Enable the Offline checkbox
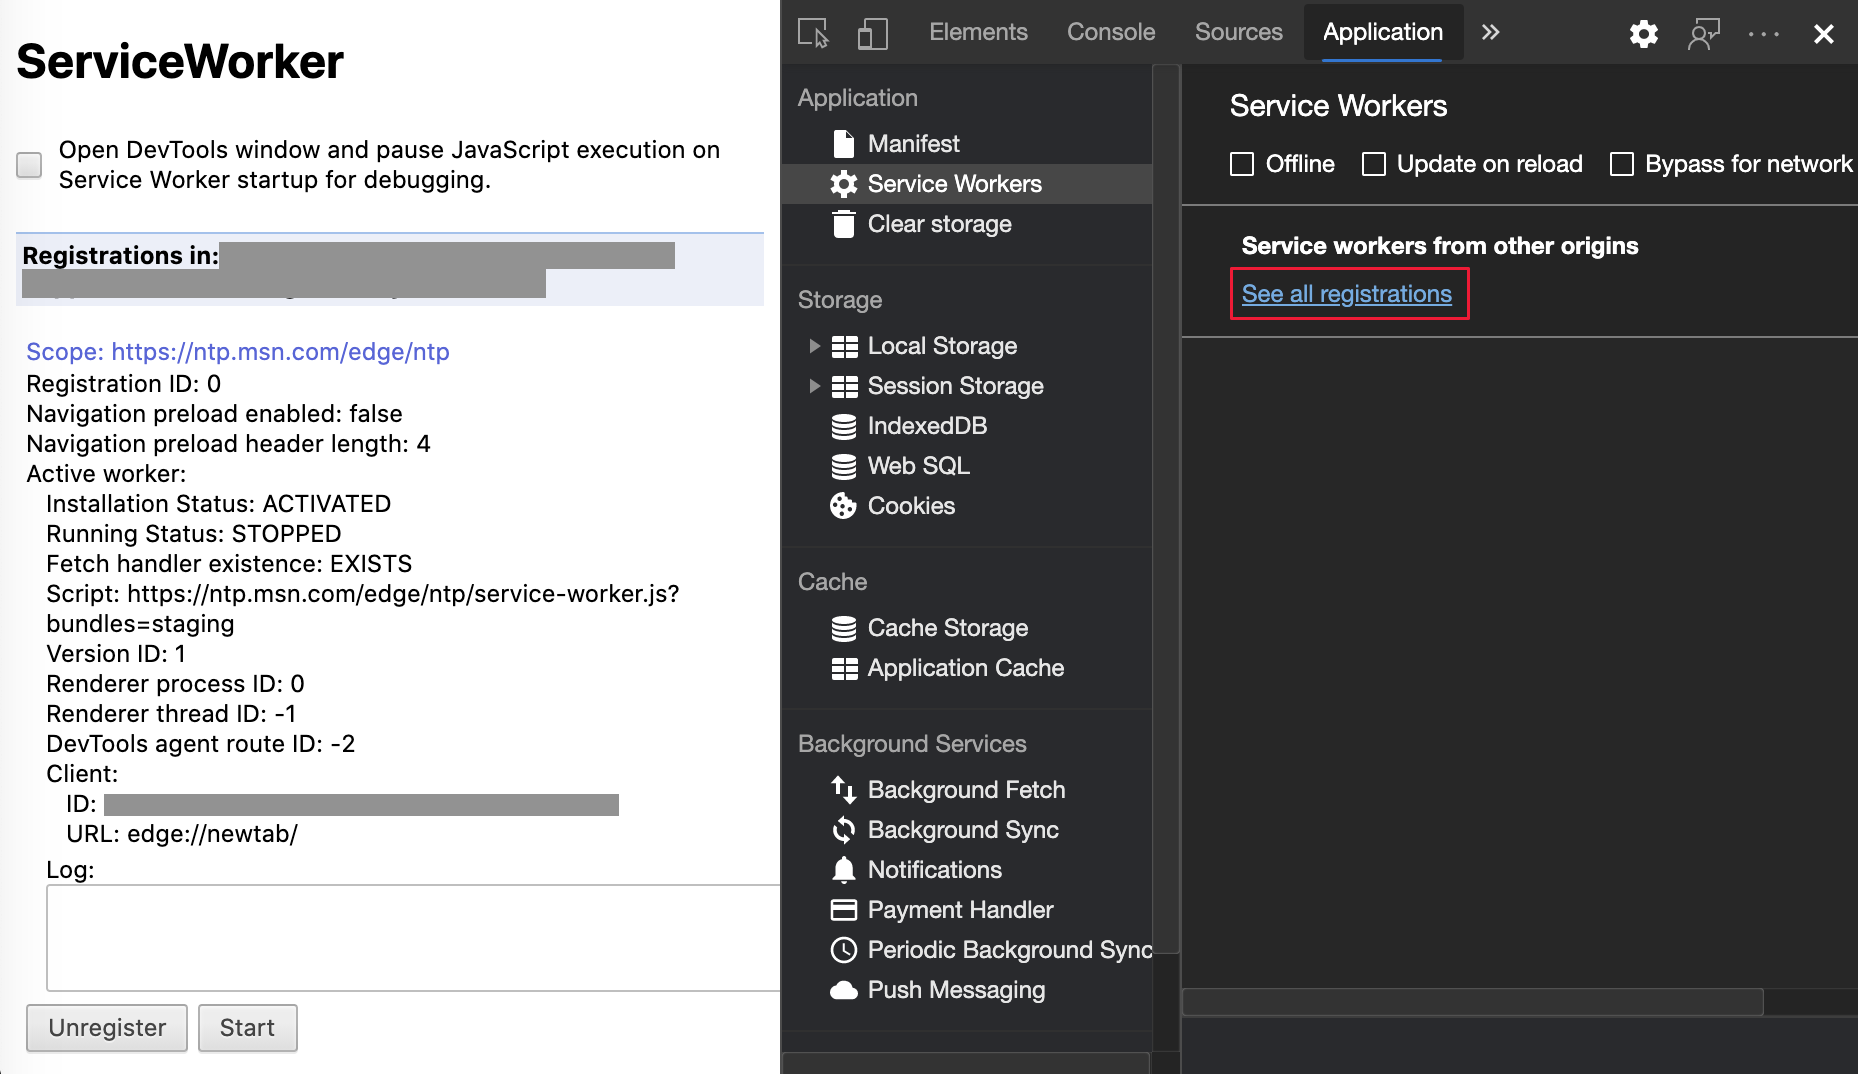Image resolution: width=1858 pixels, height=1074 pixels. click(x=1242, y=164)
